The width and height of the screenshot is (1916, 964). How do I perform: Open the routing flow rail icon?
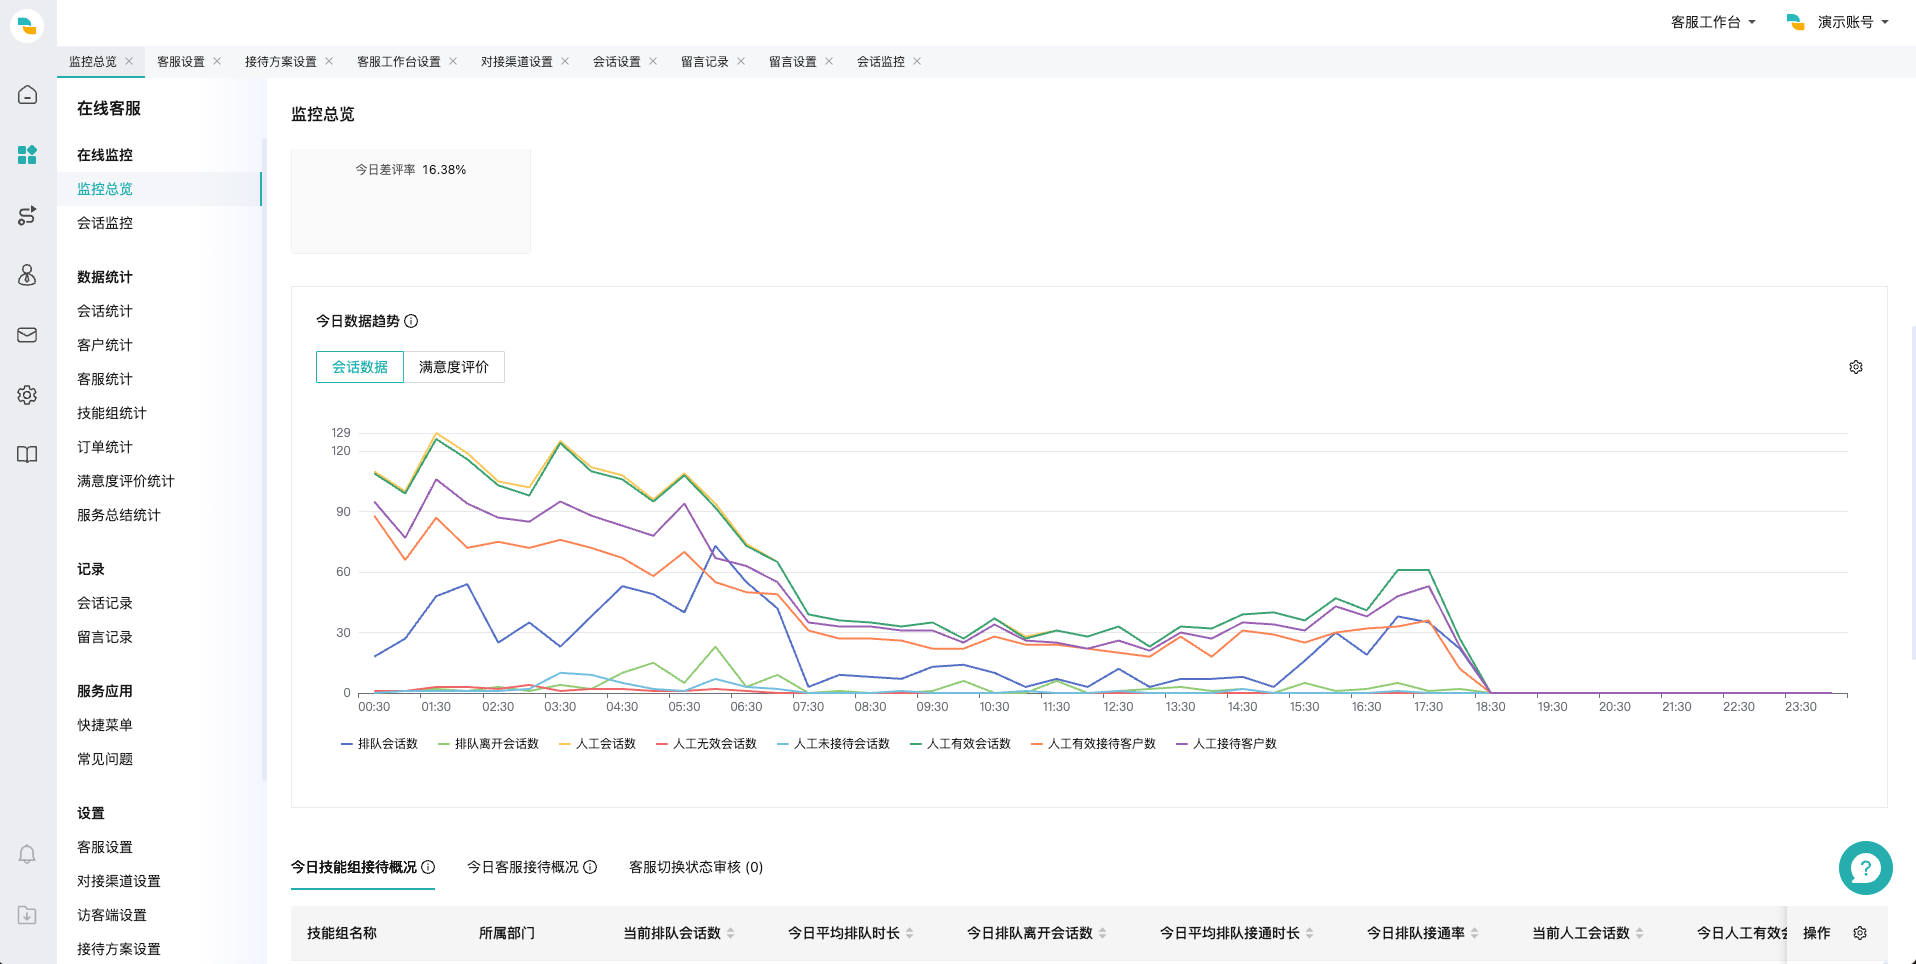[27, 215]
